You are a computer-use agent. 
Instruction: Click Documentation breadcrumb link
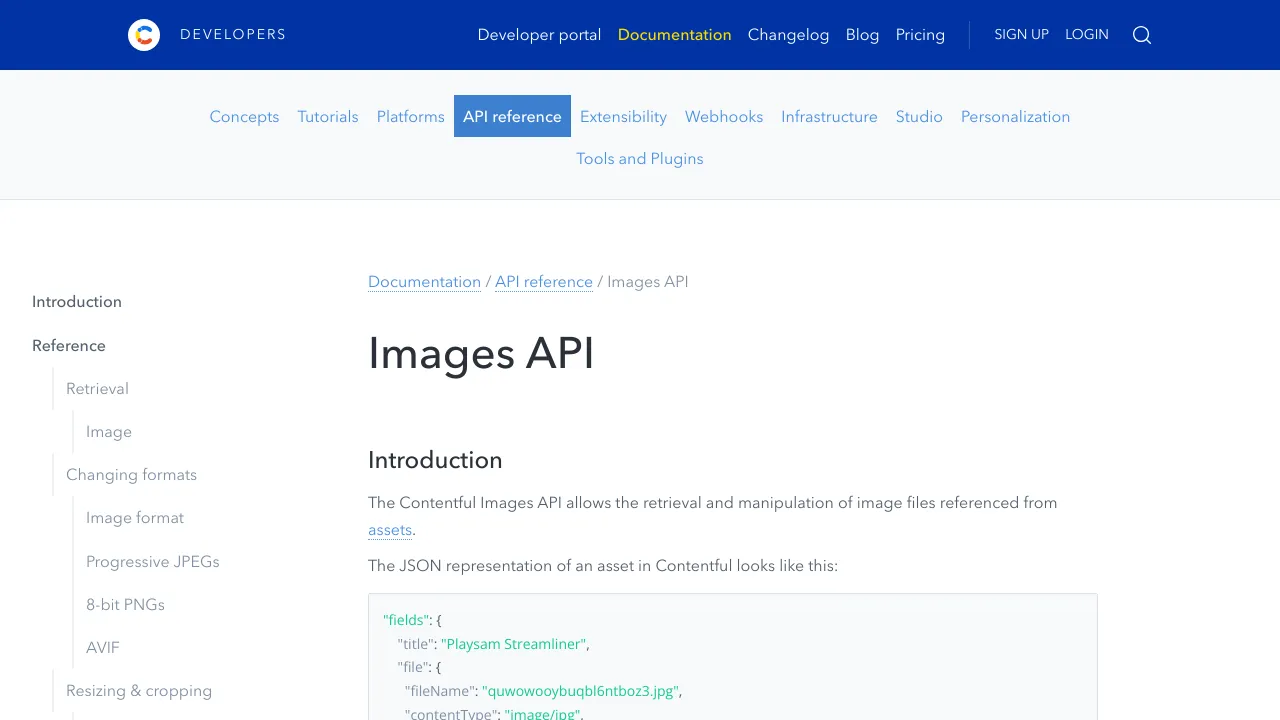pos(425,282)
